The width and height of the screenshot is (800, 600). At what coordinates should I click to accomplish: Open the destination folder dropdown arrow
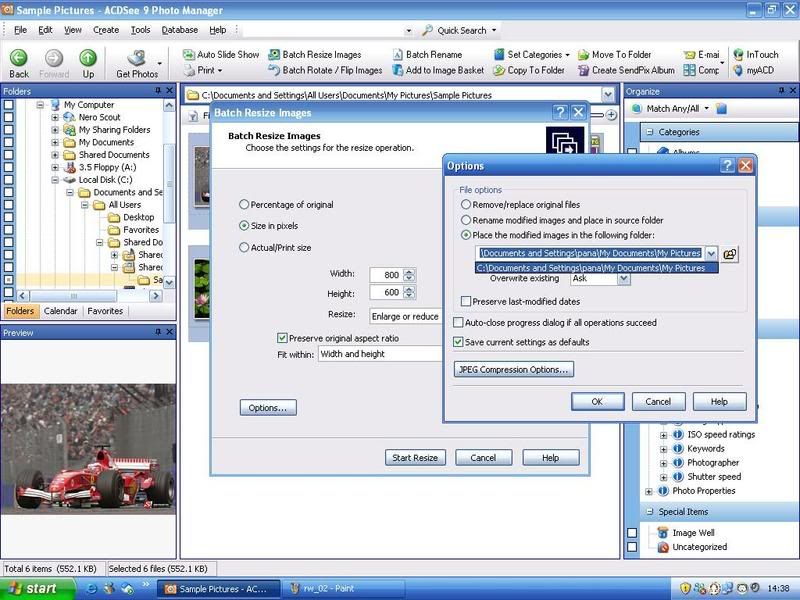pyautogui.click(x=711, y=254)
